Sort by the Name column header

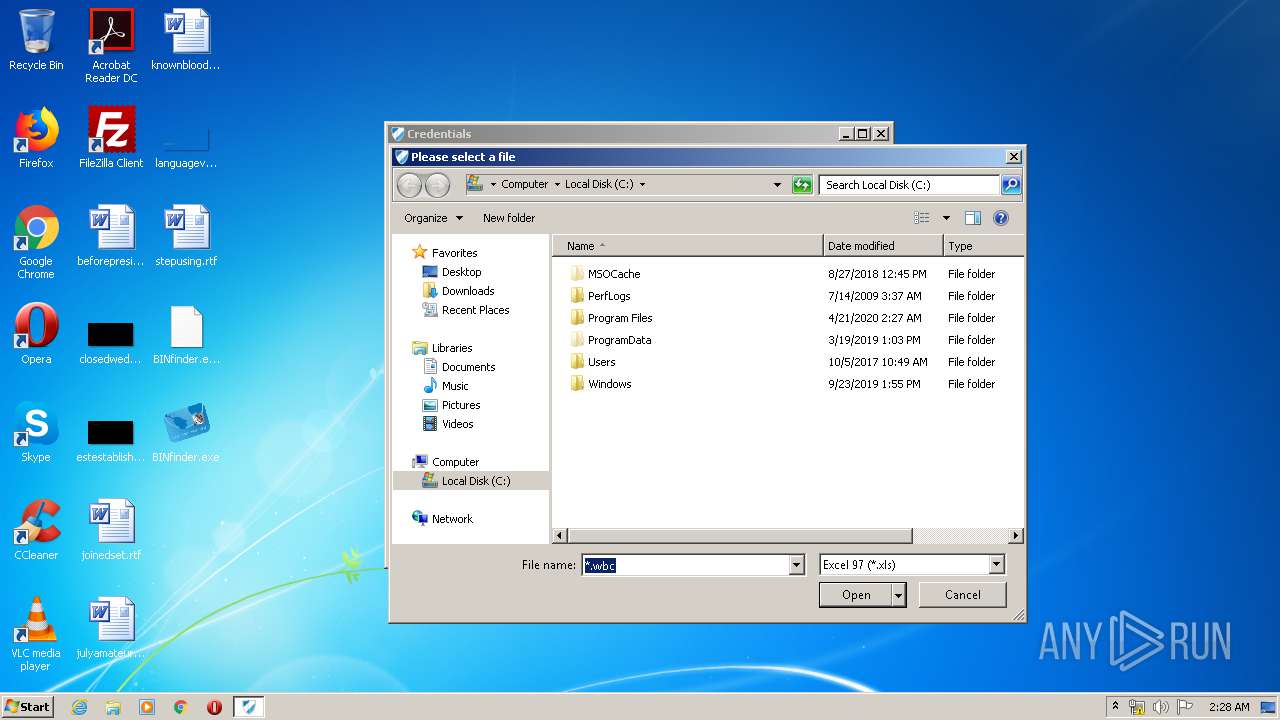(x=688, y=246)
